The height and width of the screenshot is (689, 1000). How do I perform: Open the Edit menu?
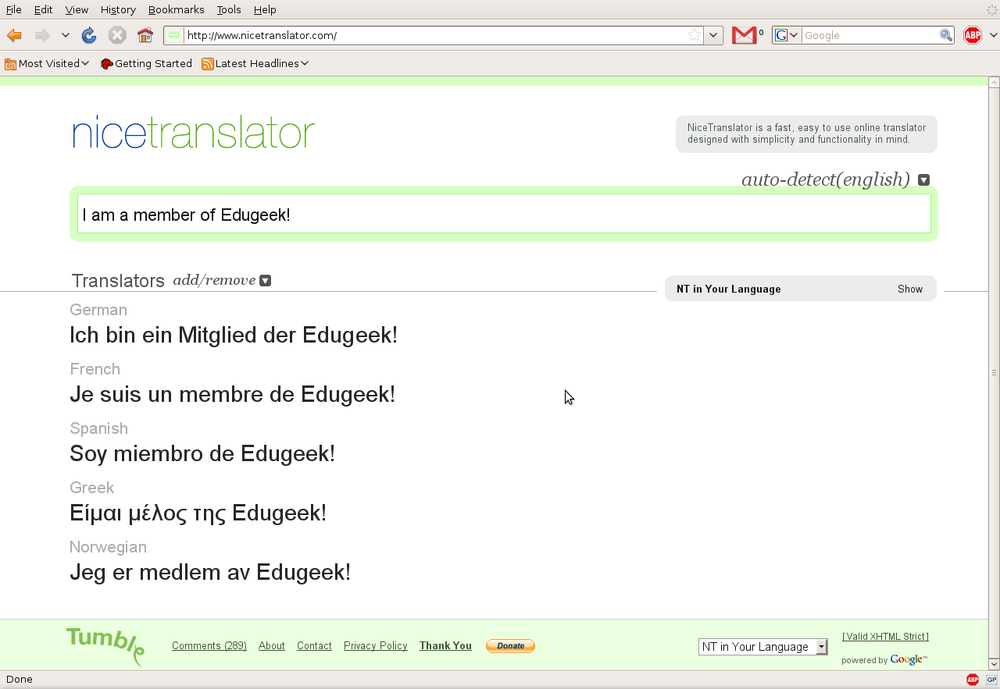pos(43,10)
